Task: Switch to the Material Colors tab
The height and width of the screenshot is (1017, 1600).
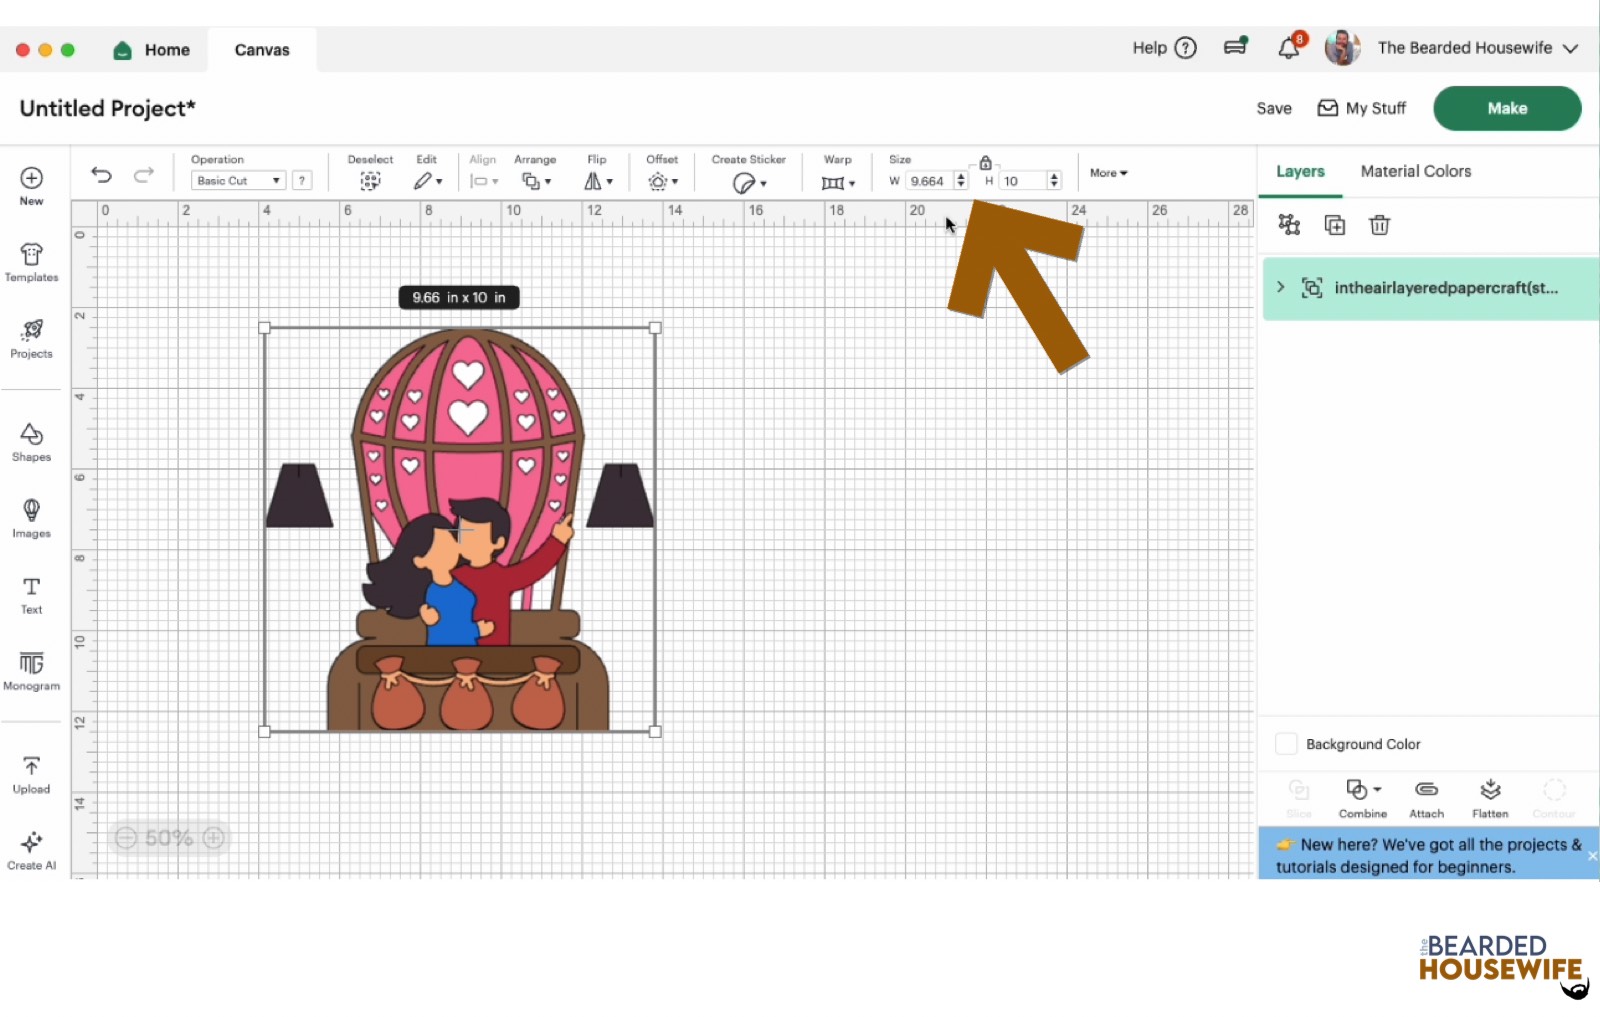Action: (x=1415, y=171)
